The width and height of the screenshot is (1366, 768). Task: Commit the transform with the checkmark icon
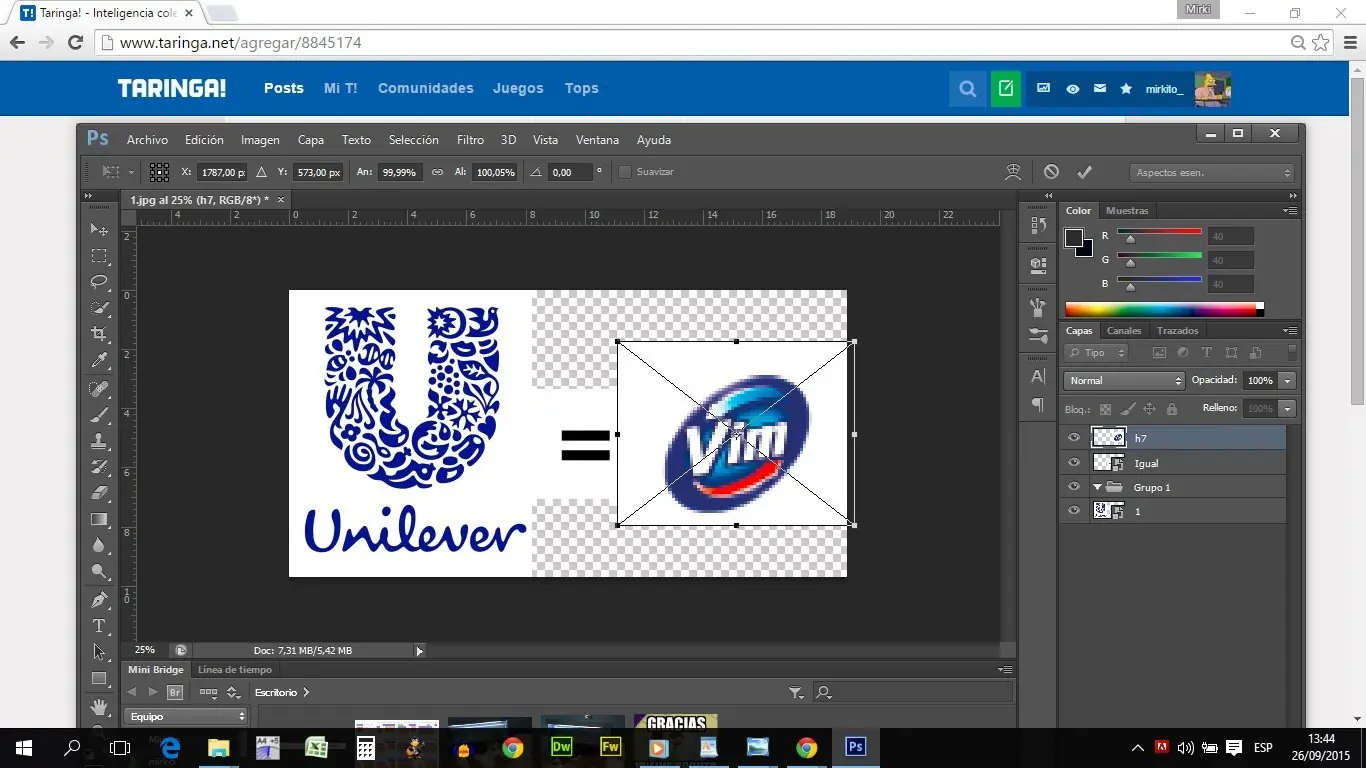point(1084,172)
